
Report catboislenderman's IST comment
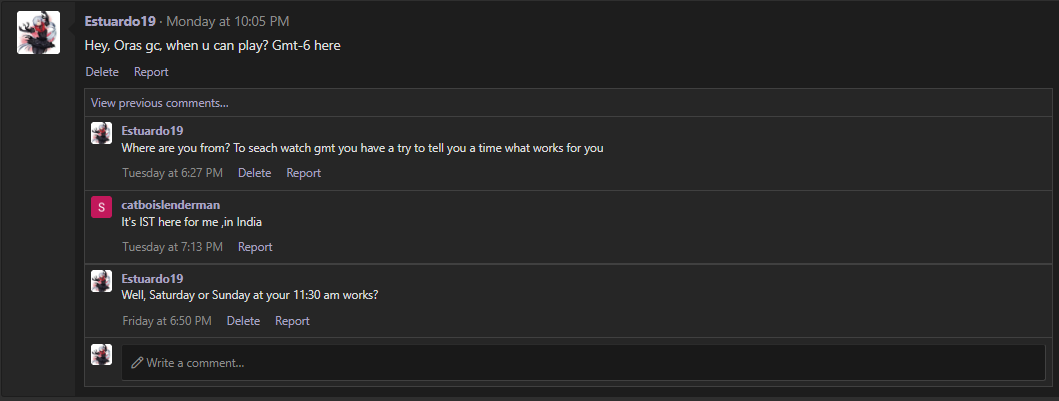pyautogui.click(x=255, y=247)
